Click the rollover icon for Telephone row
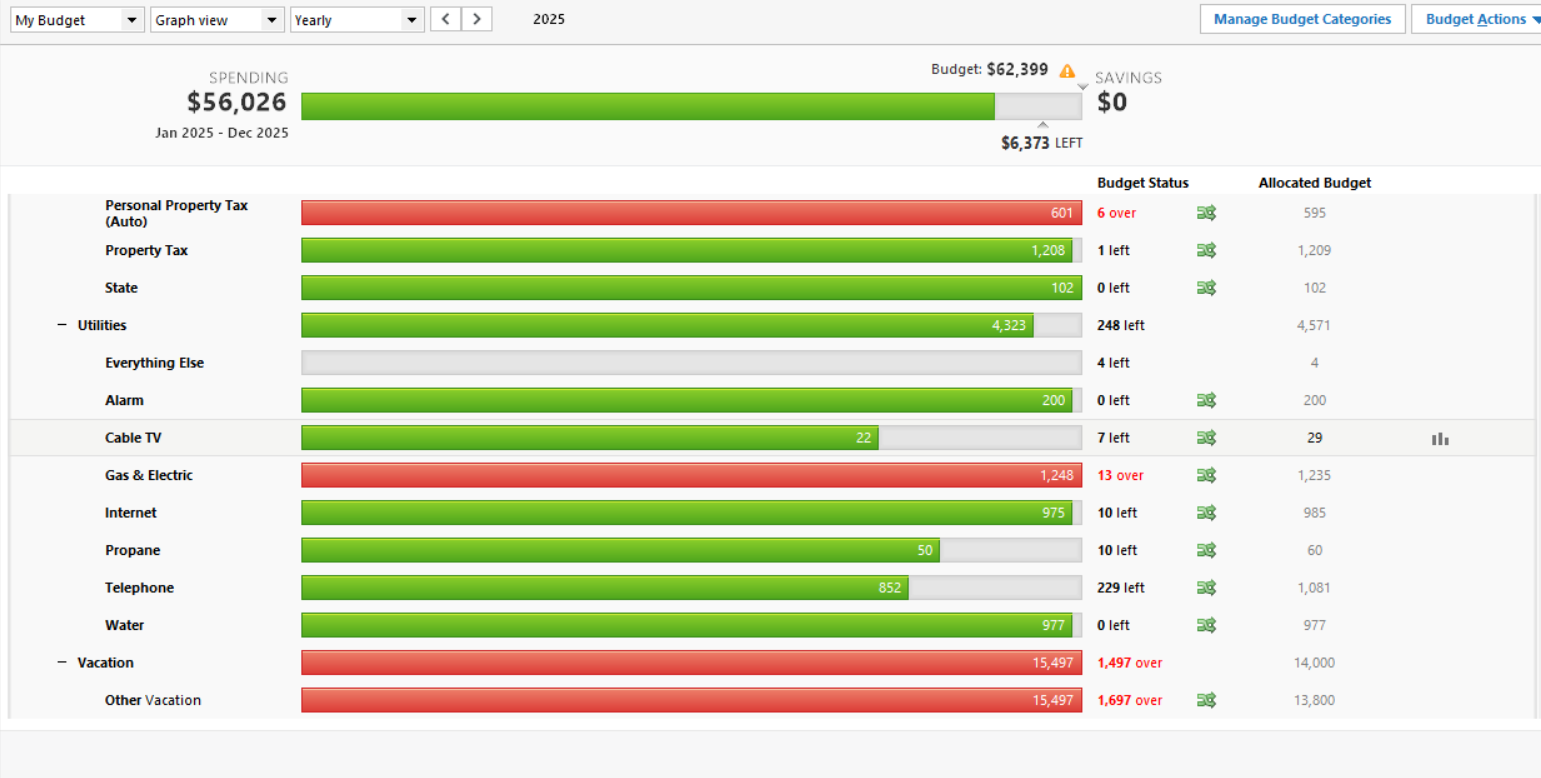Image resolution: width=1541 pixels, height=778 pixels. point(1206,588)
